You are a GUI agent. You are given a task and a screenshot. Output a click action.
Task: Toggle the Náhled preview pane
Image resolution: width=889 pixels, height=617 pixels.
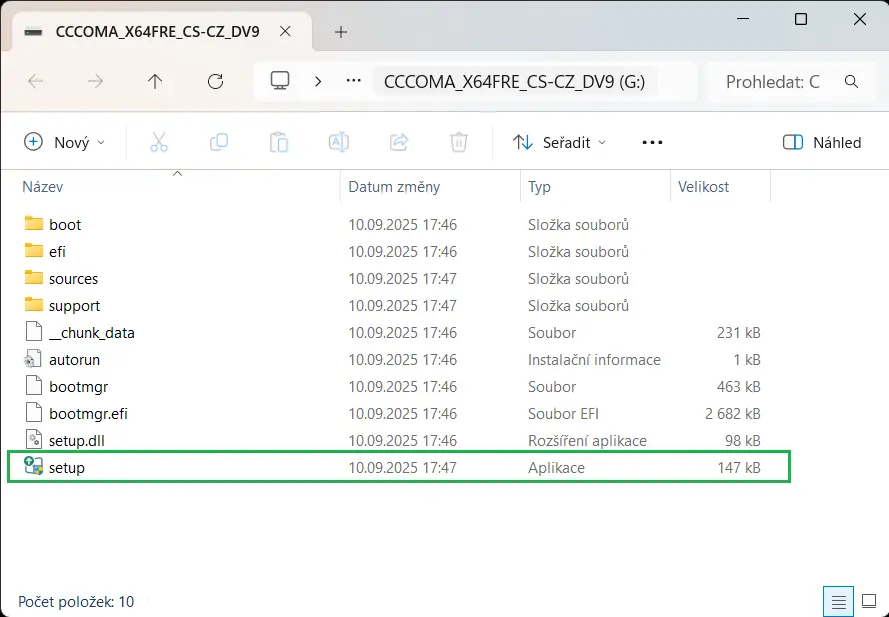822,142
